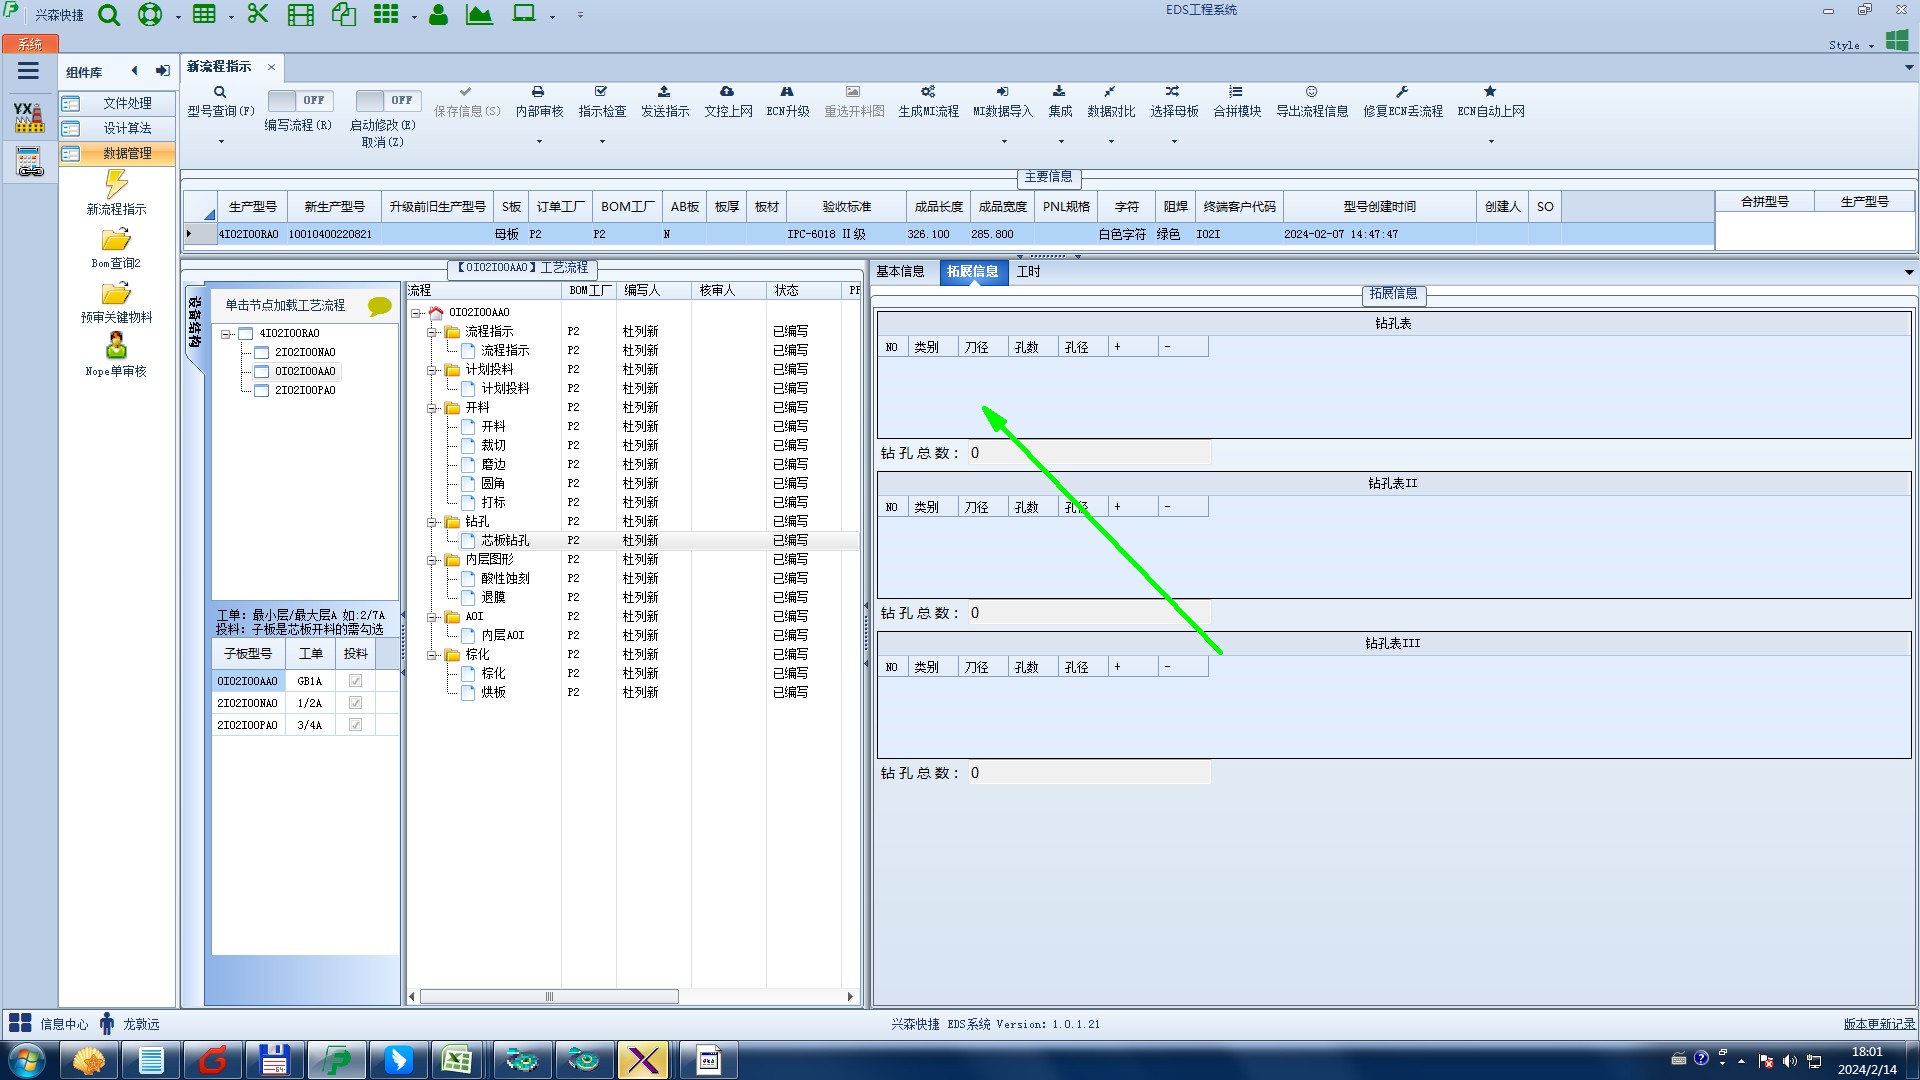Toggle 投料 checkbox for 2I02I00NA0
This screenshot has width=1920, height=1080.
click(355, 703)
